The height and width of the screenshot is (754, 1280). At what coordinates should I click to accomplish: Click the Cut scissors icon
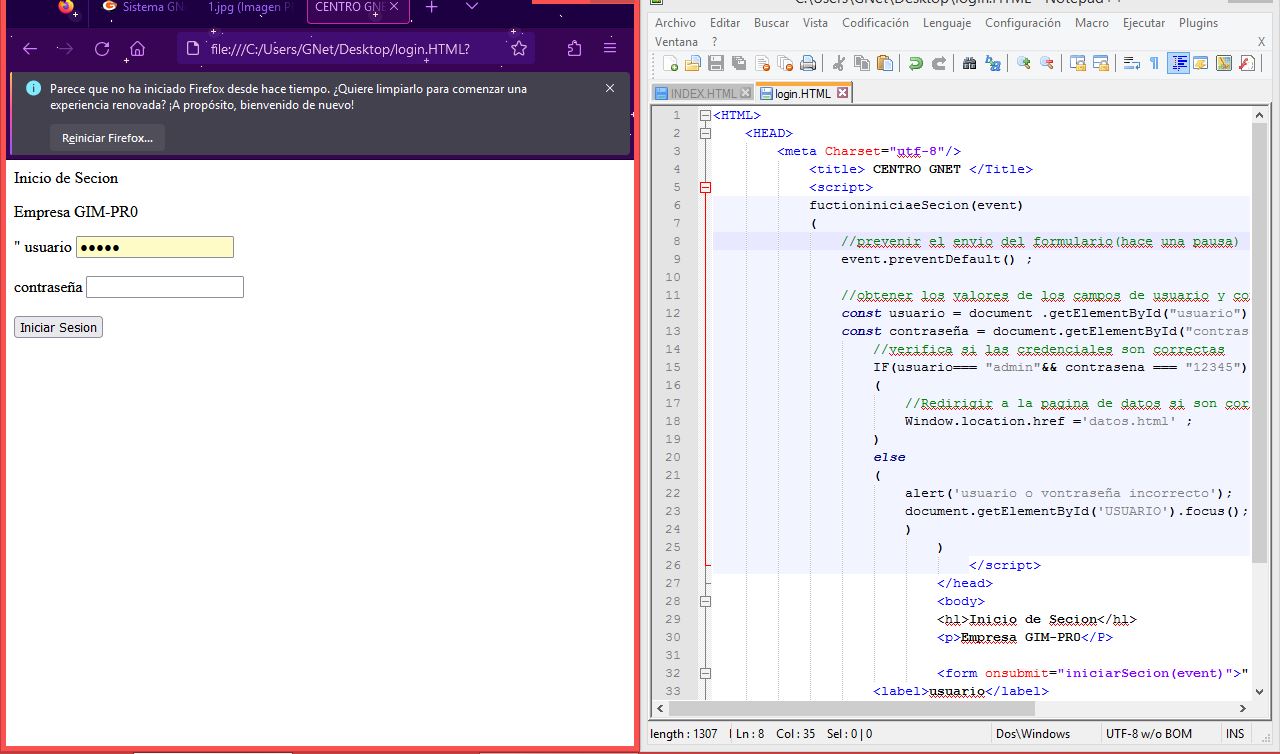tap(839, 63)
